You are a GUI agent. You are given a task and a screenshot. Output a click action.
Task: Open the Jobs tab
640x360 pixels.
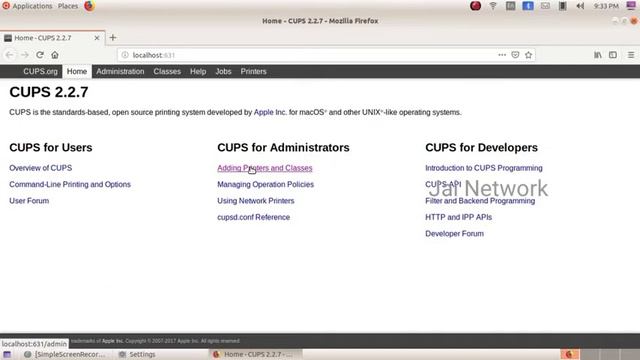223,71
